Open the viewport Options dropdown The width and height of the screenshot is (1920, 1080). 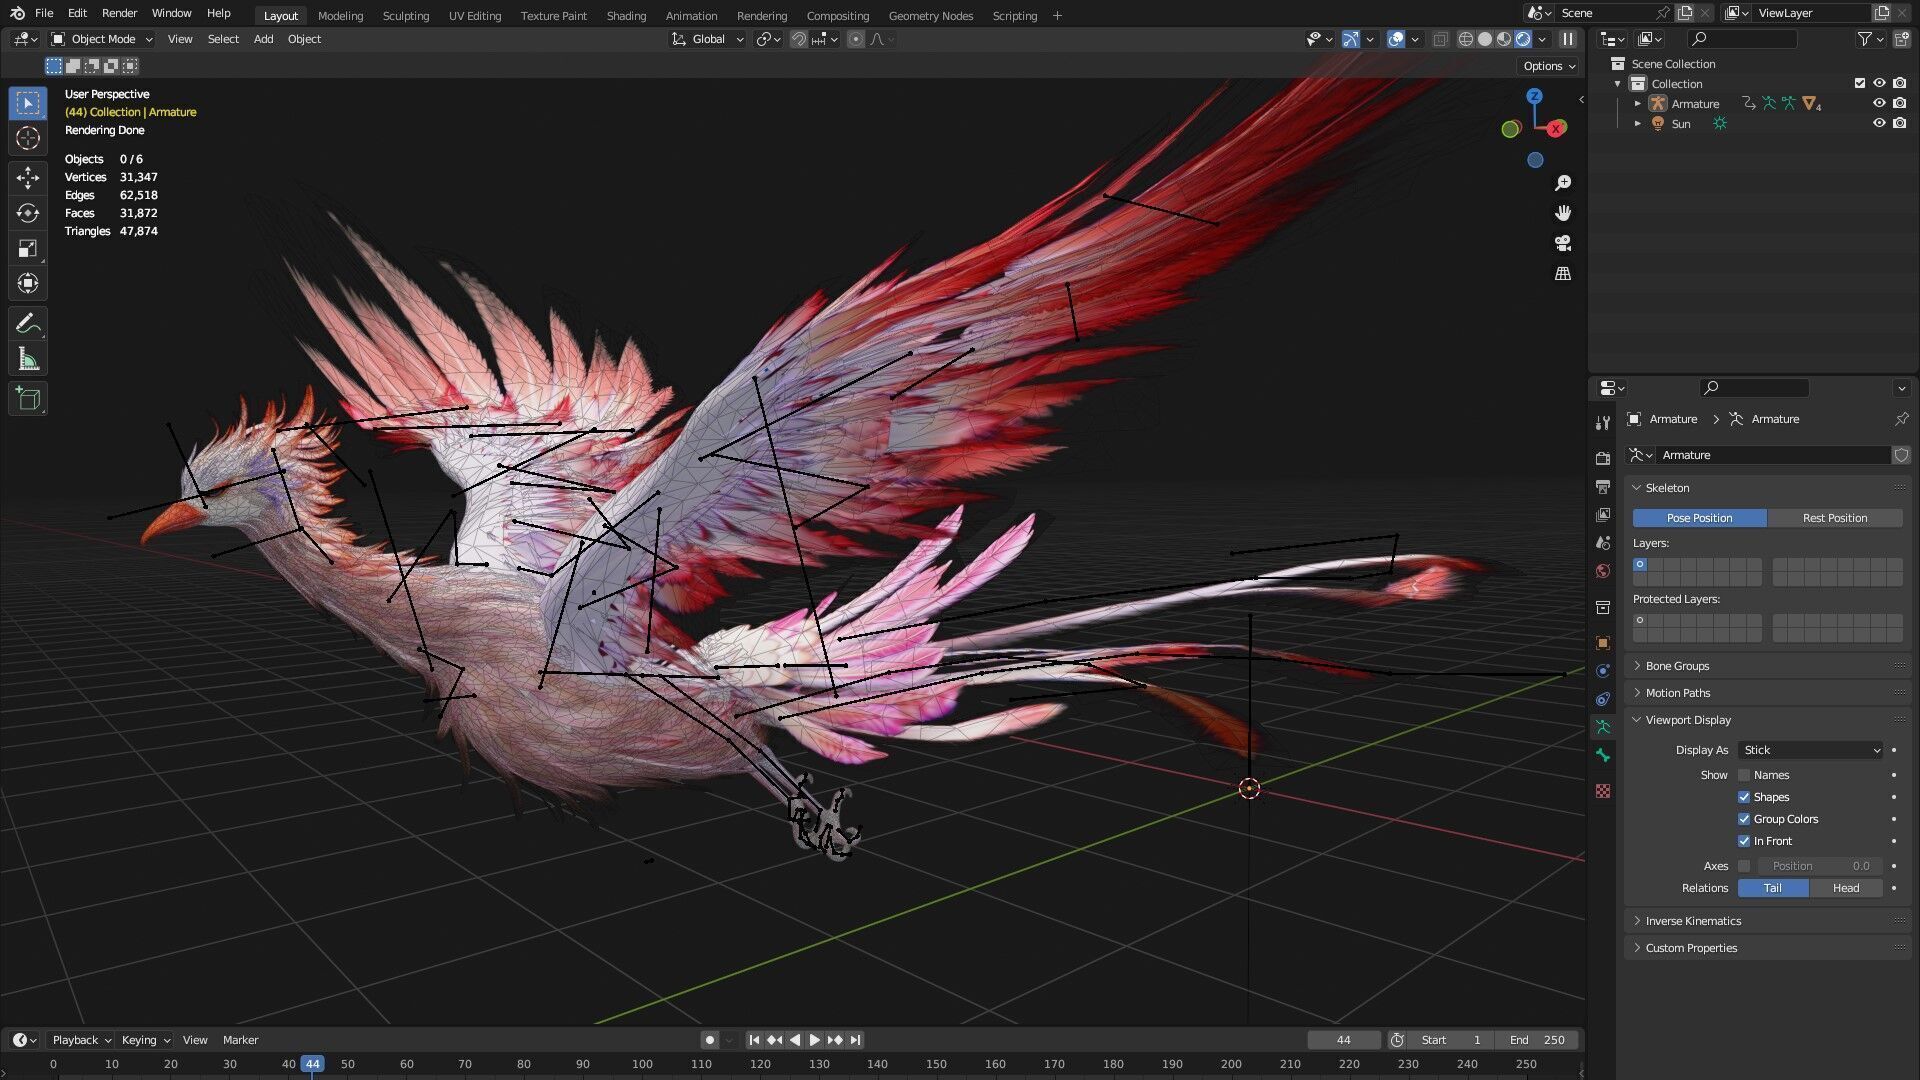(1549, 66)
